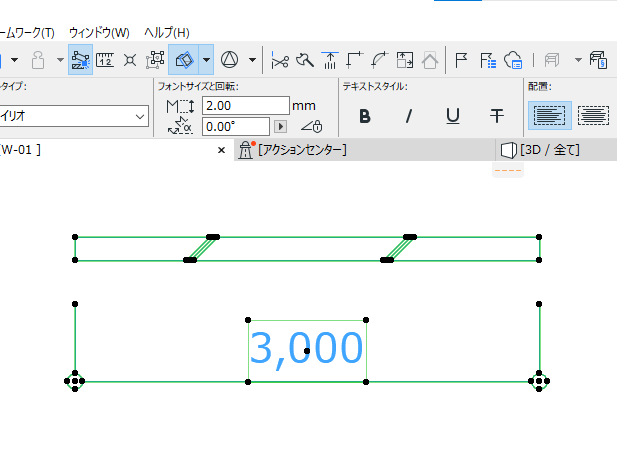The height and width of the screenshot is (455, 617).
Task: Click the grayed house home icon
Action: (x=430, y=60)
